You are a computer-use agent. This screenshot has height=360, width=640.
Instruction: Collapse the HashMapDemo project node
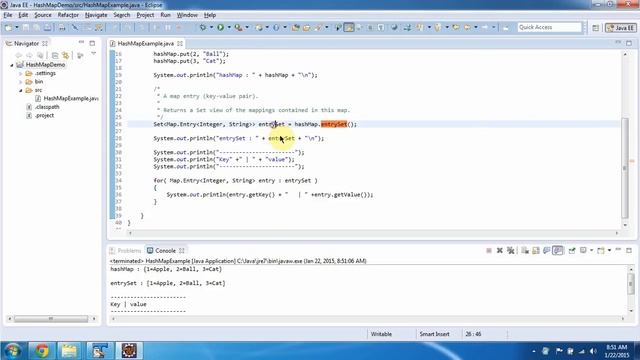point(12,65)
